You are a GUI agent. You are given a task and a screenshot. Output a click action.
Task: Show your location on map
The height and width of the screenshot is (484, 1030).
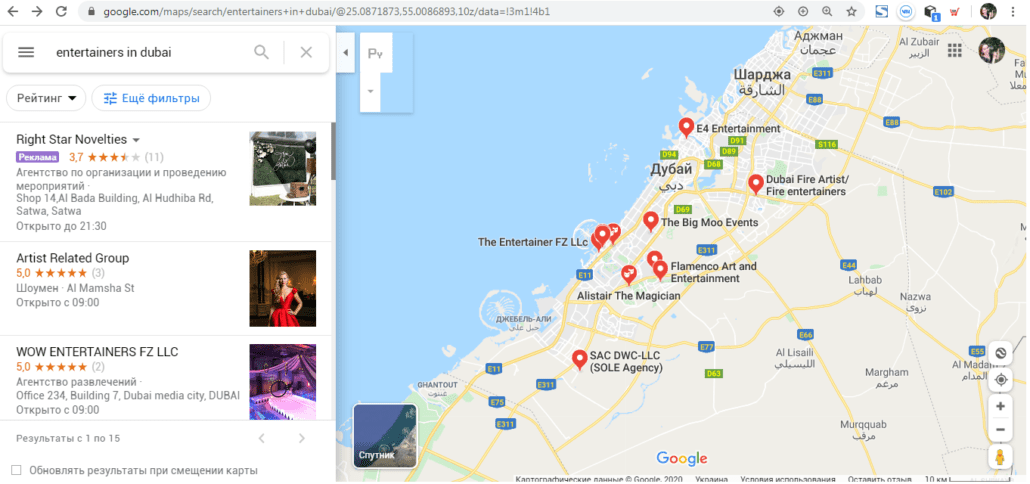pyautogui.click(x=1000, y=380)
